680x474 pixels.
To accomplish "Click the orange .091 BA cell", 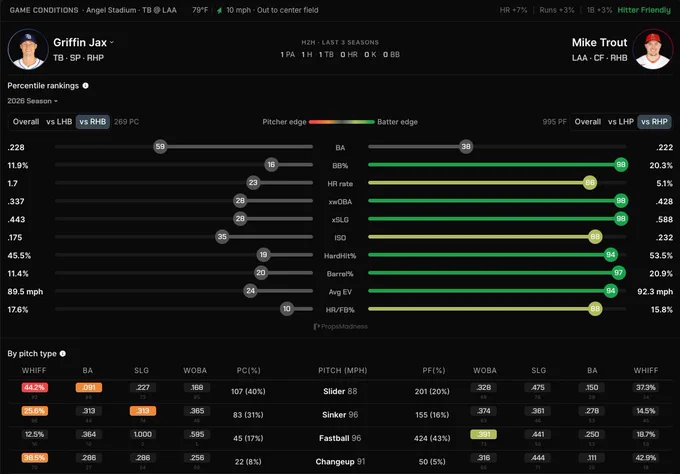I will [x=89, y=387].
